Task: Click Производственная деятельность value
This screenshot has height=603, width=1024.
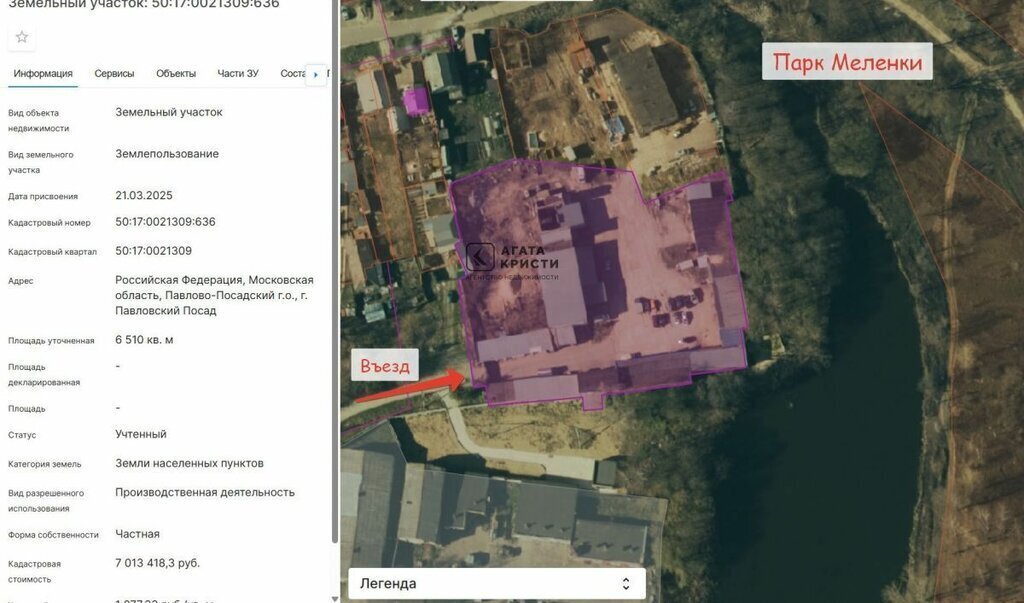Action: (205, 493)
